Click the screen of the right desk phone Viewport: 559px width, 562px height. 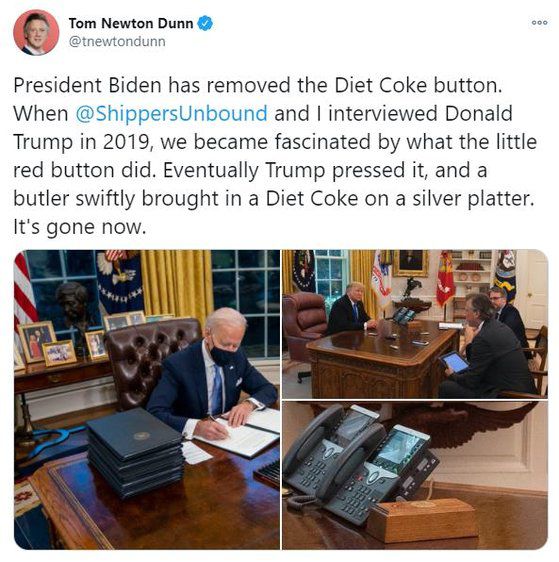[x=400, y=447]
